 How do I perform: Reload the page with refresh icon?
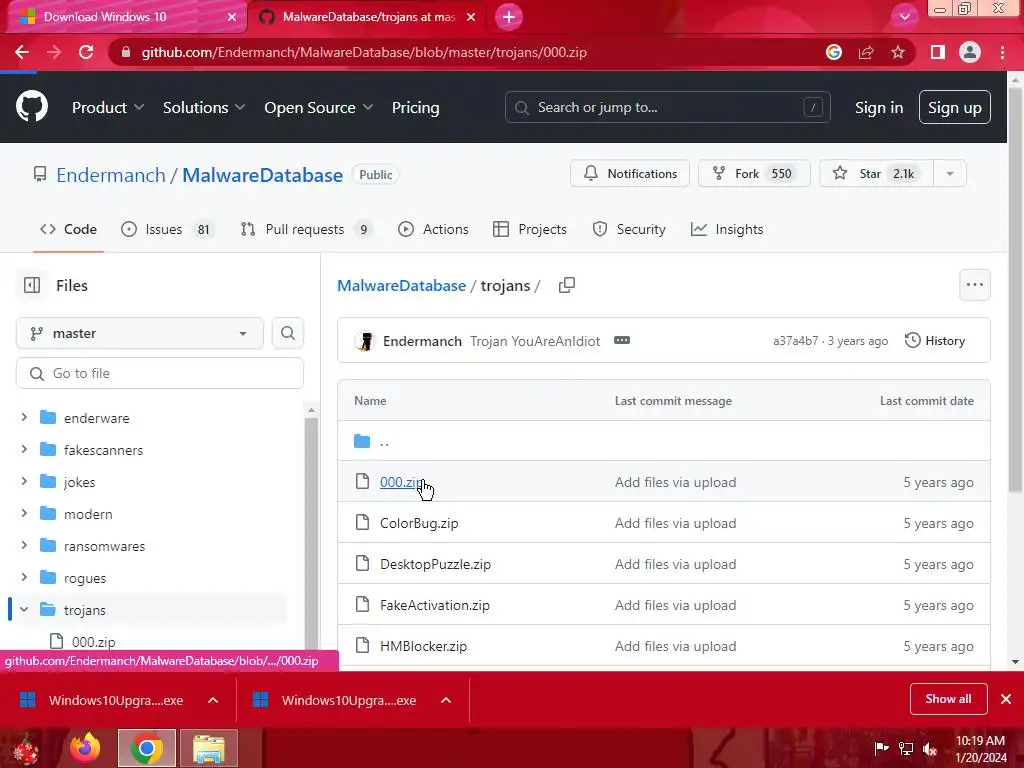click(x=86, y=52)
